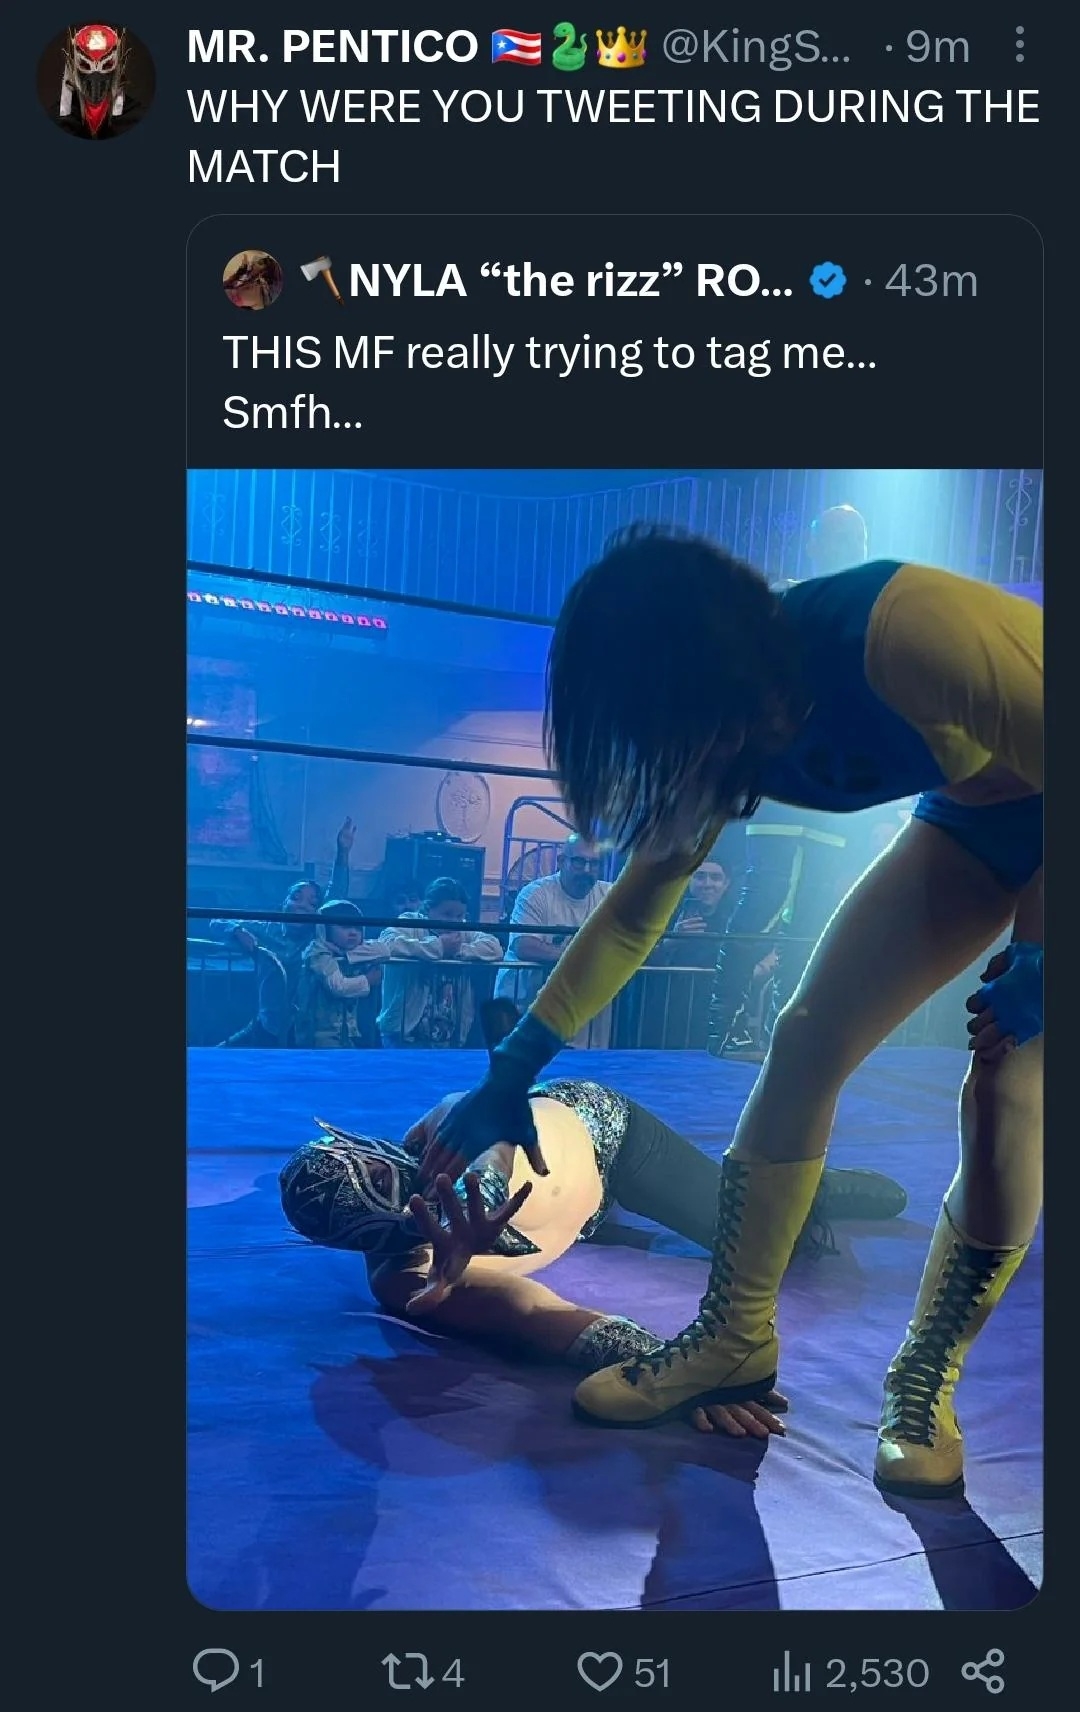Click the blue verified badge
Image resolution: width=1080 pixels, height=1712 pixels.
coord(827,281)
